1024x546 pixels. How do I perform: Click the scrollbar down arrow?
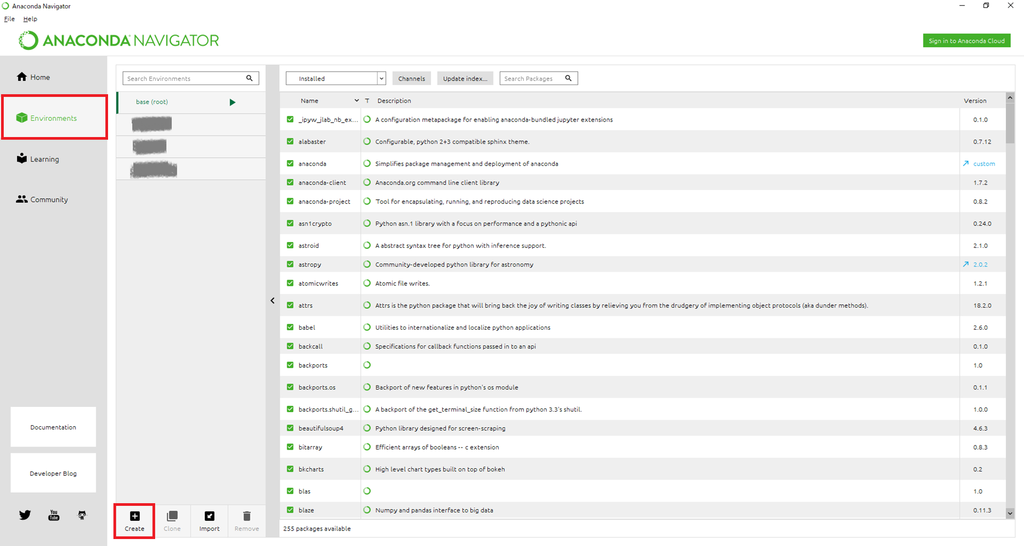[1010, 513]
